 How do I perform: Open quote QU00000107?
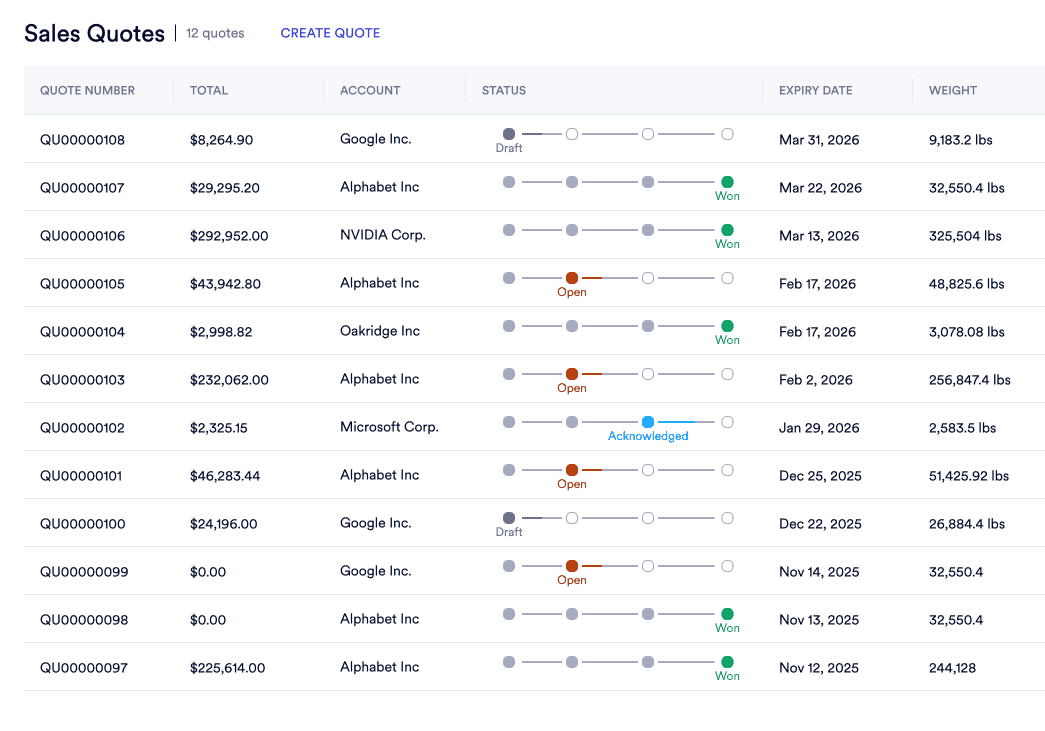coord(82,188)
